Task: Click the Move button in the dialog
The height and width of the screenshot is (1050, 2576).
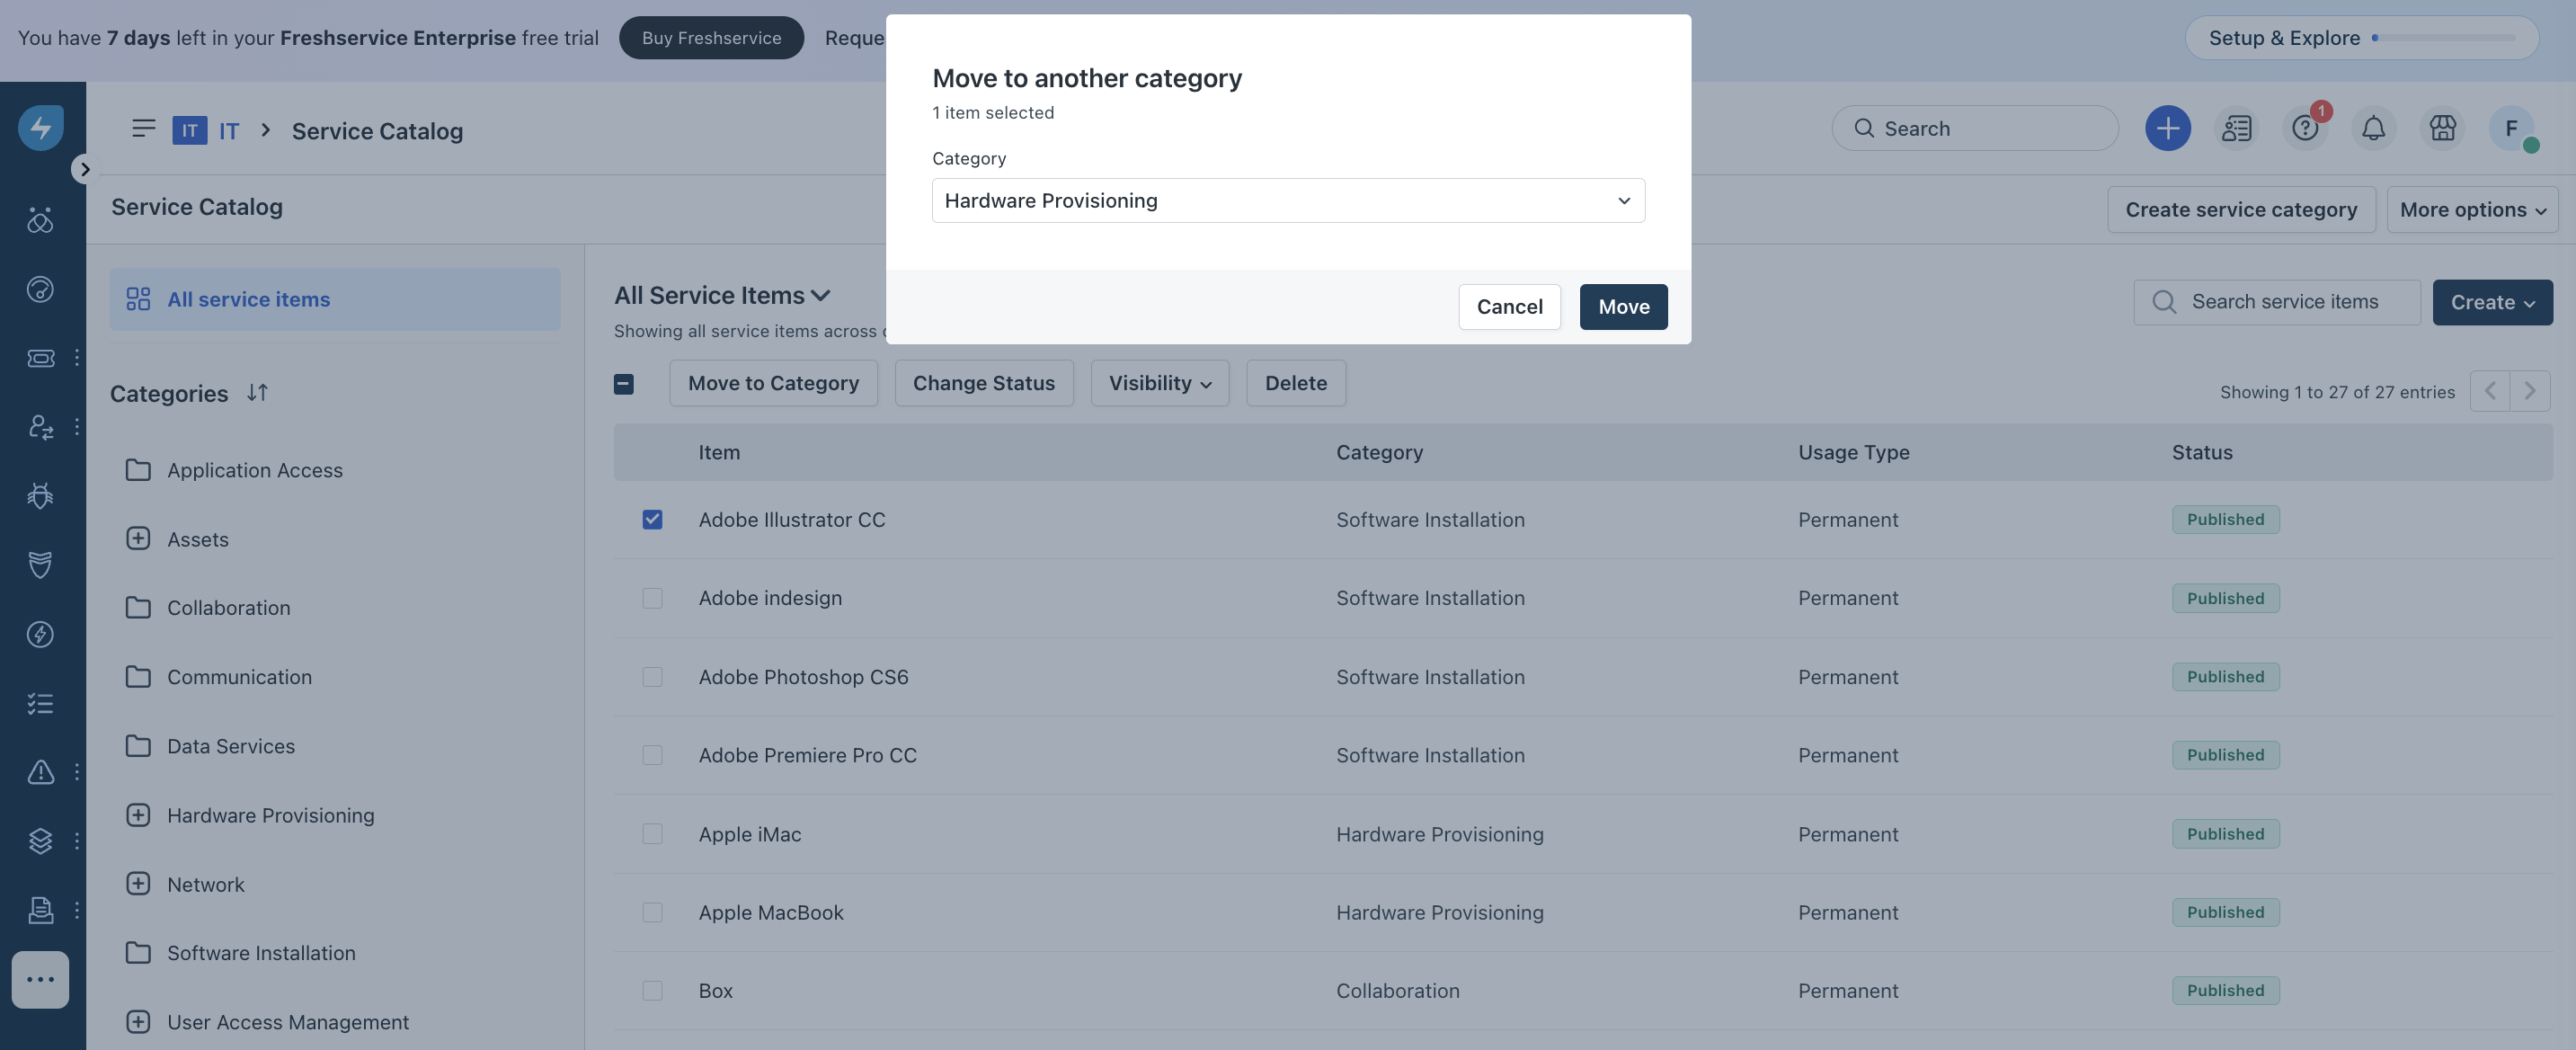Action: [x=1622, y=306]
